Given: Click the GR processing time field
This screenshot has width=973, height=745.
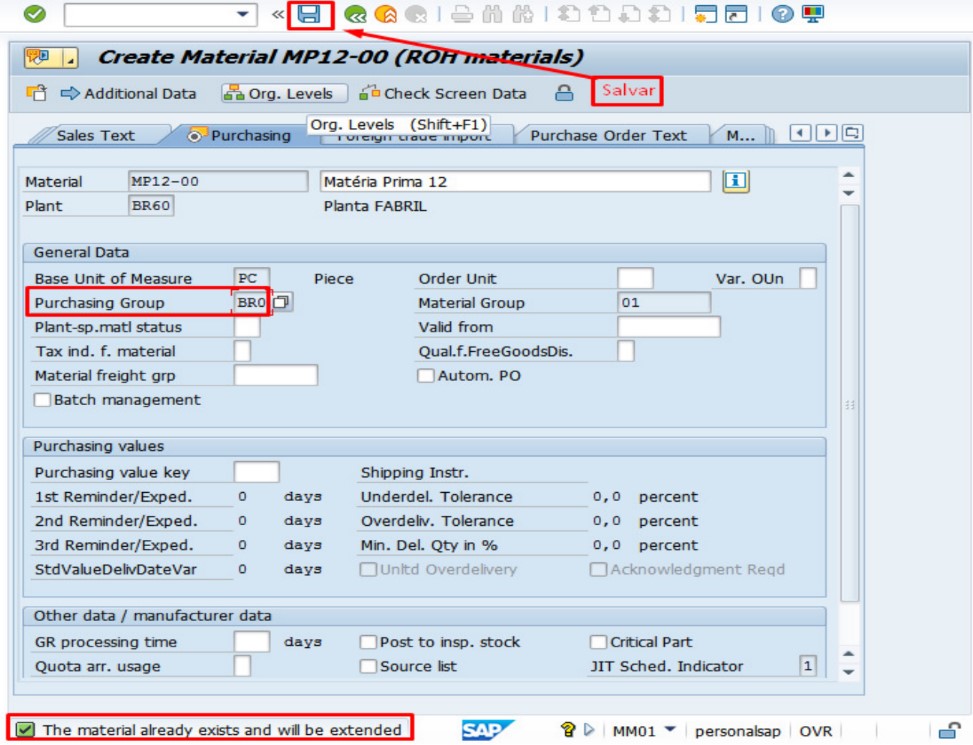Looking at the screenshot, I should 252,641.
